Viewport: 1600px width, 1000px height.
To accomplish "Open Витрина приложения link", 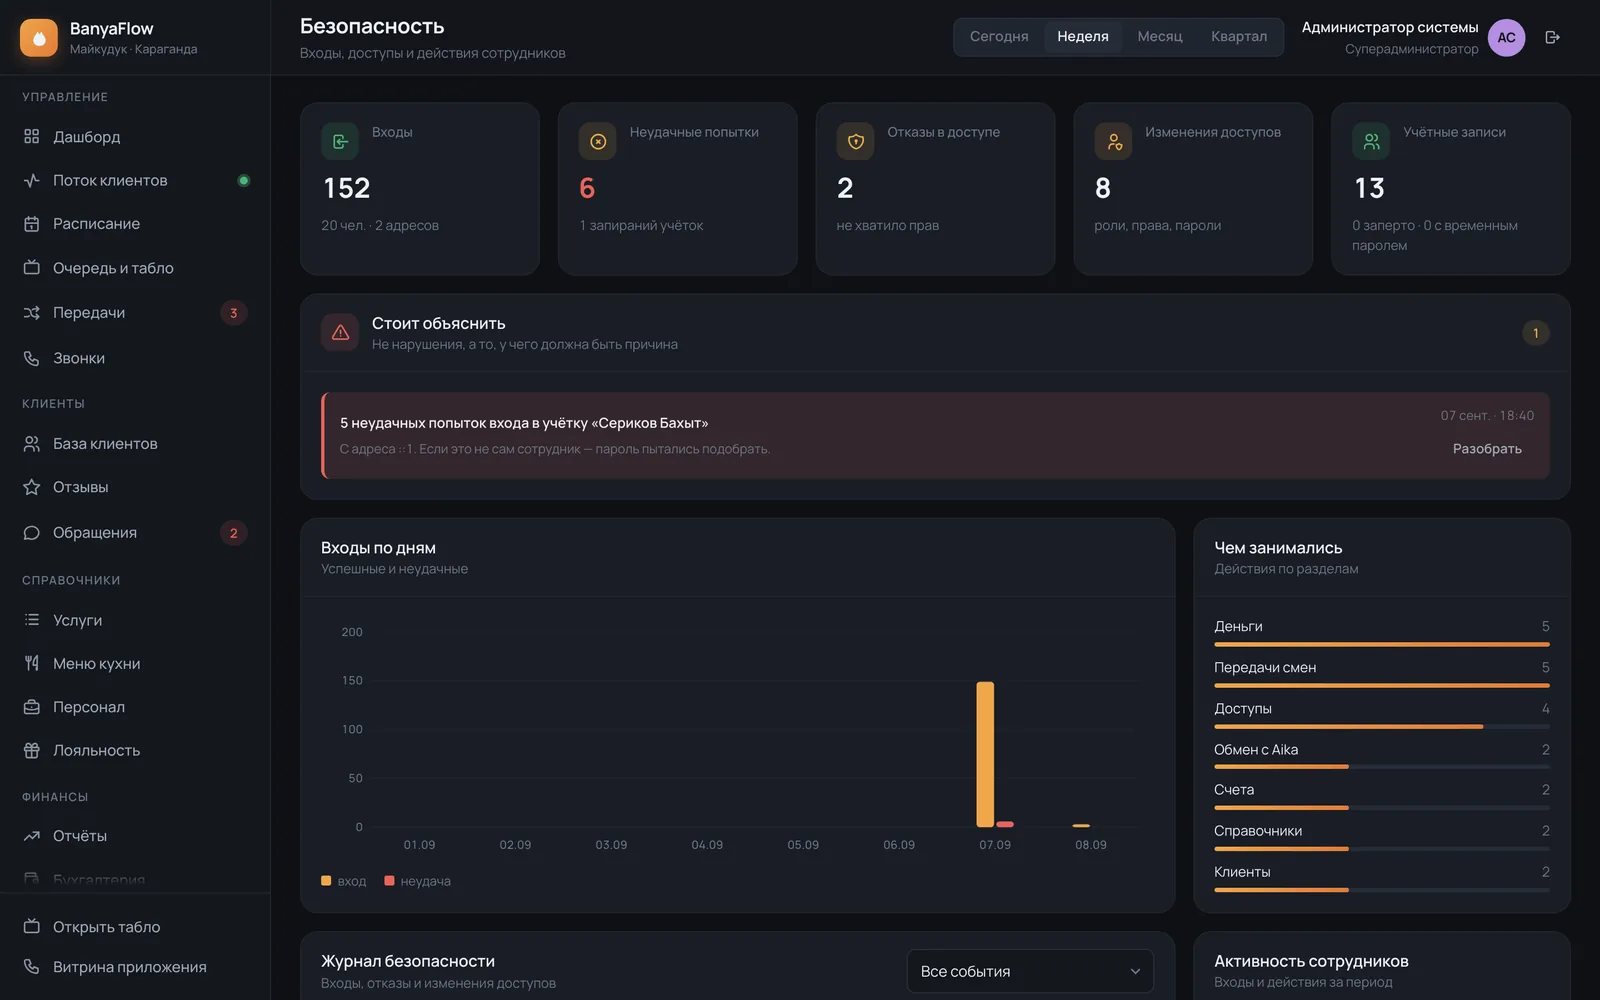I will point(135,967).
